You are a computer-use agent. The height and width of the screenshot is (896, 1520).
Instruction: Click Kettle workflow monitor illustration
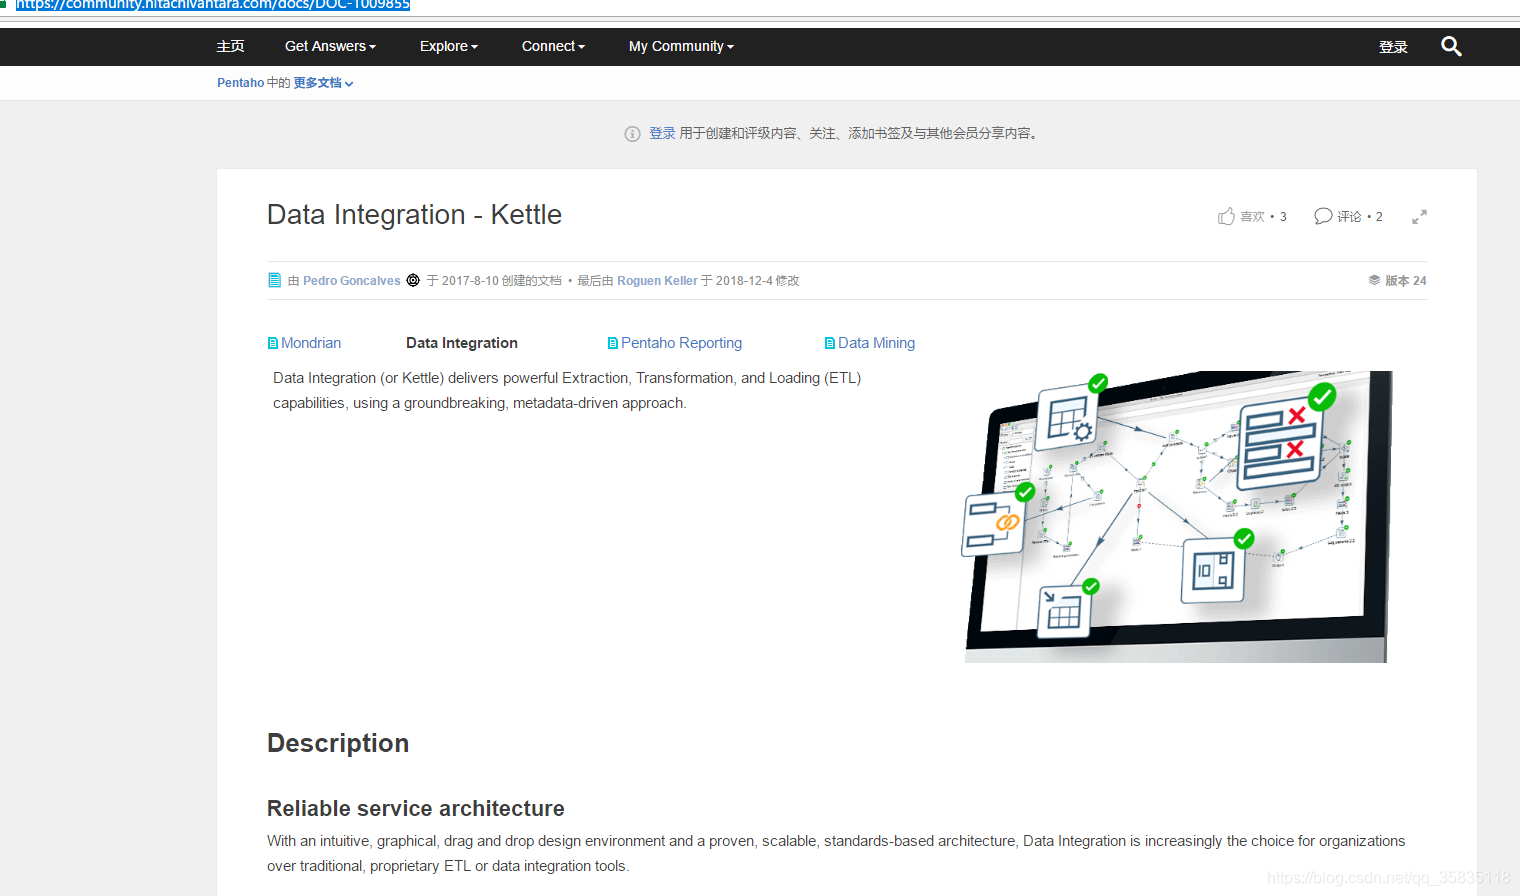pos(1176,517)
